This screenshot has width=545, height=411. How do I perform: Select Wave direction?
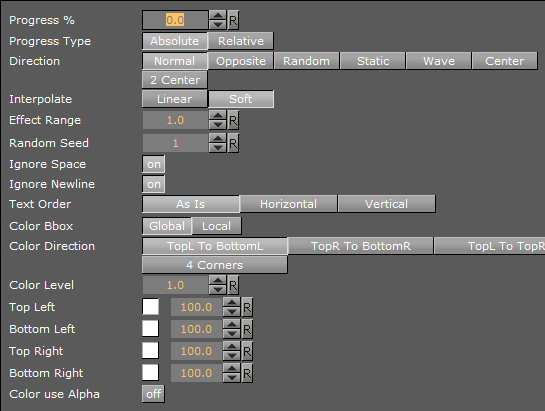[x=439, y=61]
